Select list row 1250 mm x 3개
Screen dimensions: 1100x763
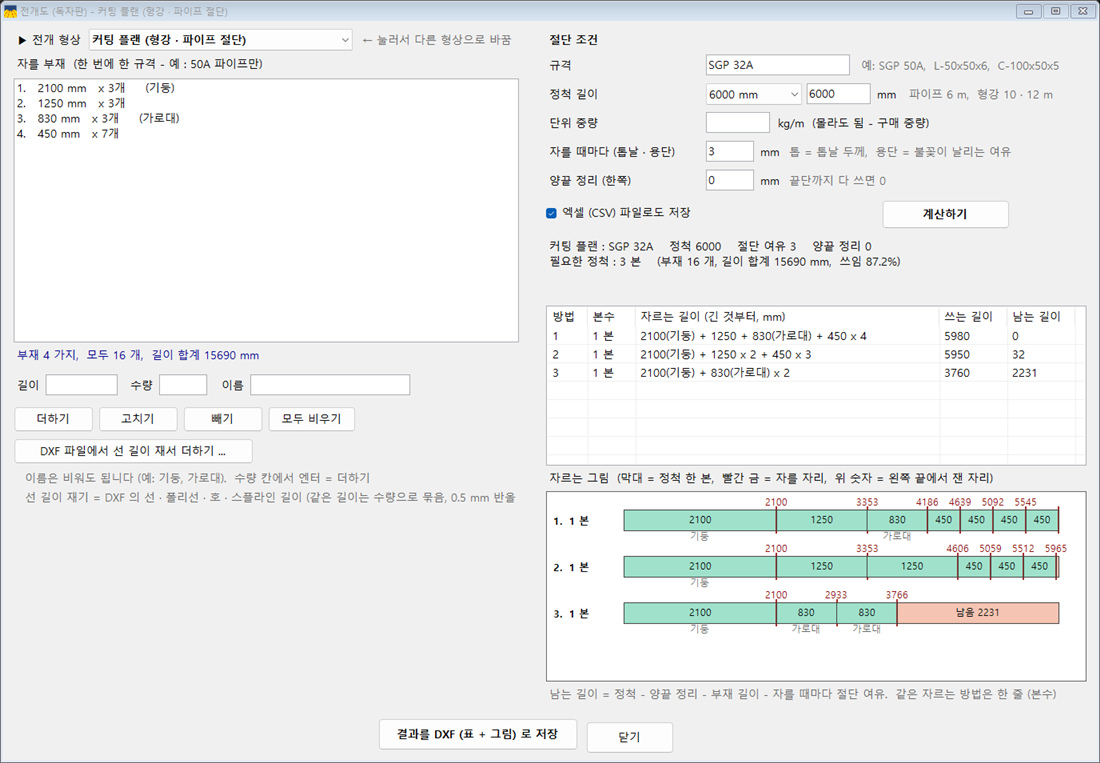tap(266, 103)
